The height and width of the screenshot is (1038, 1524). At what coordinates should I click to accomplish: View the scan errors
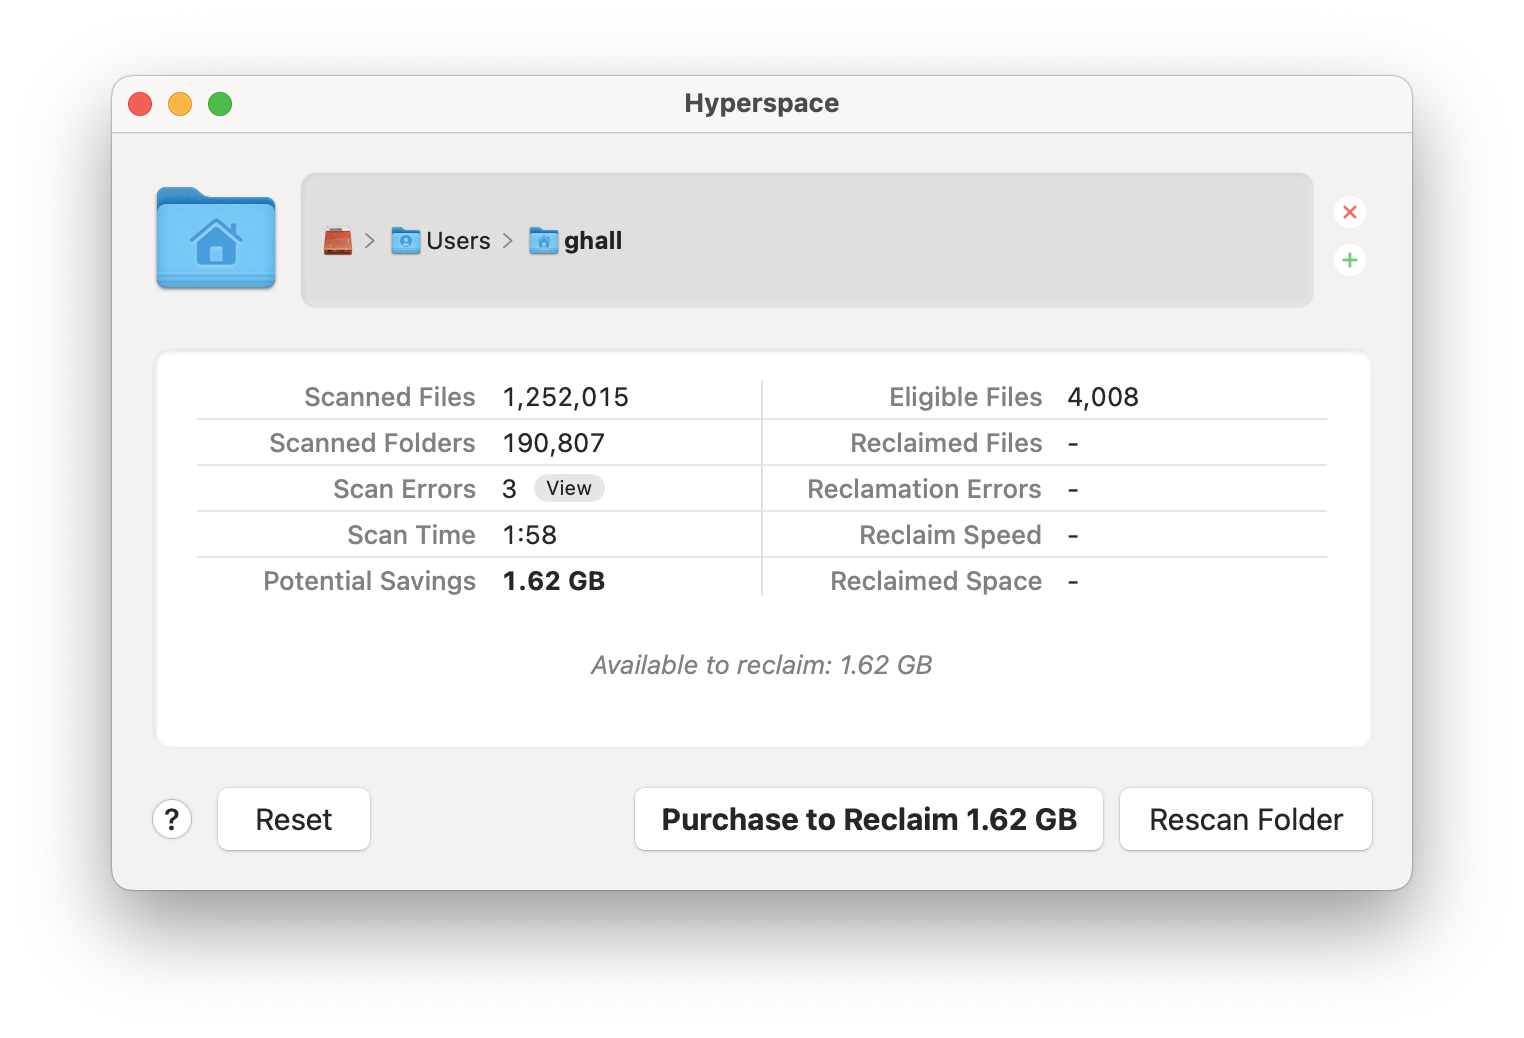[x=569, y=488]
